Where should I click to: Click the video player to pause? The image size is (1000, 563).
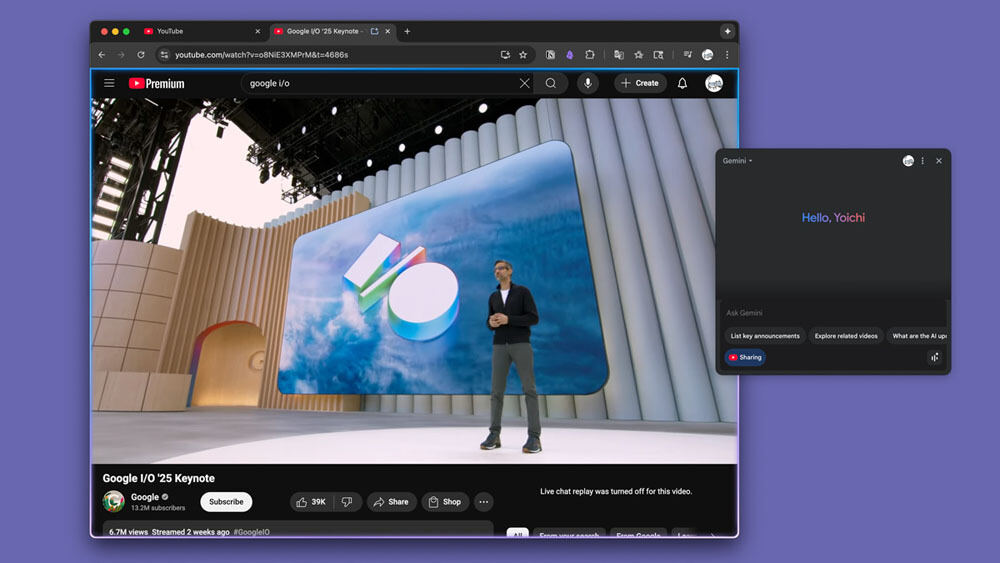click(x=415, y=281)
